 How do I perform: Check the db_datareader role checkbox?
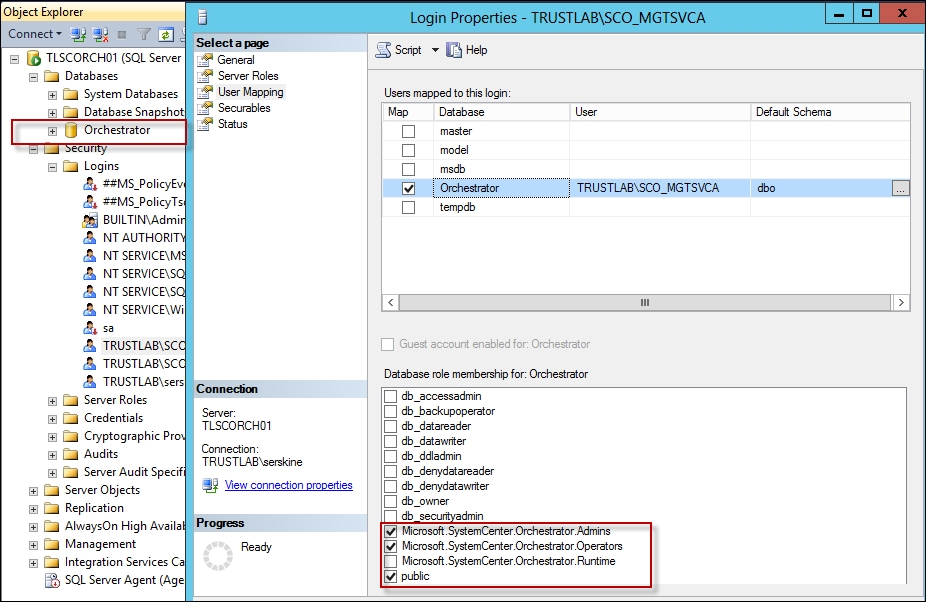(x=390, y=426)
